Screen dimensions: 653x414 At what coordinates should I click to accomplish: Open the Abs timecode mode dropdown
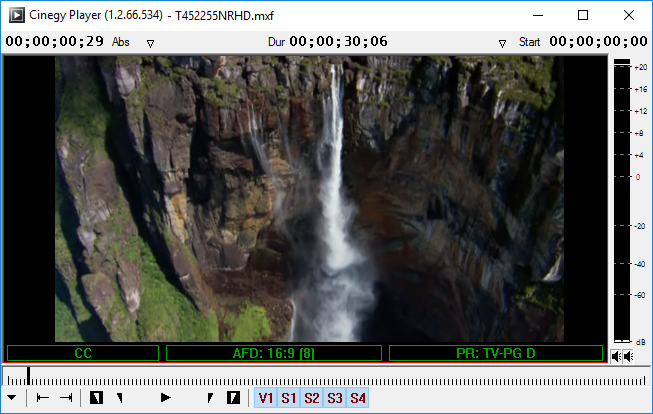coord(150,43)
